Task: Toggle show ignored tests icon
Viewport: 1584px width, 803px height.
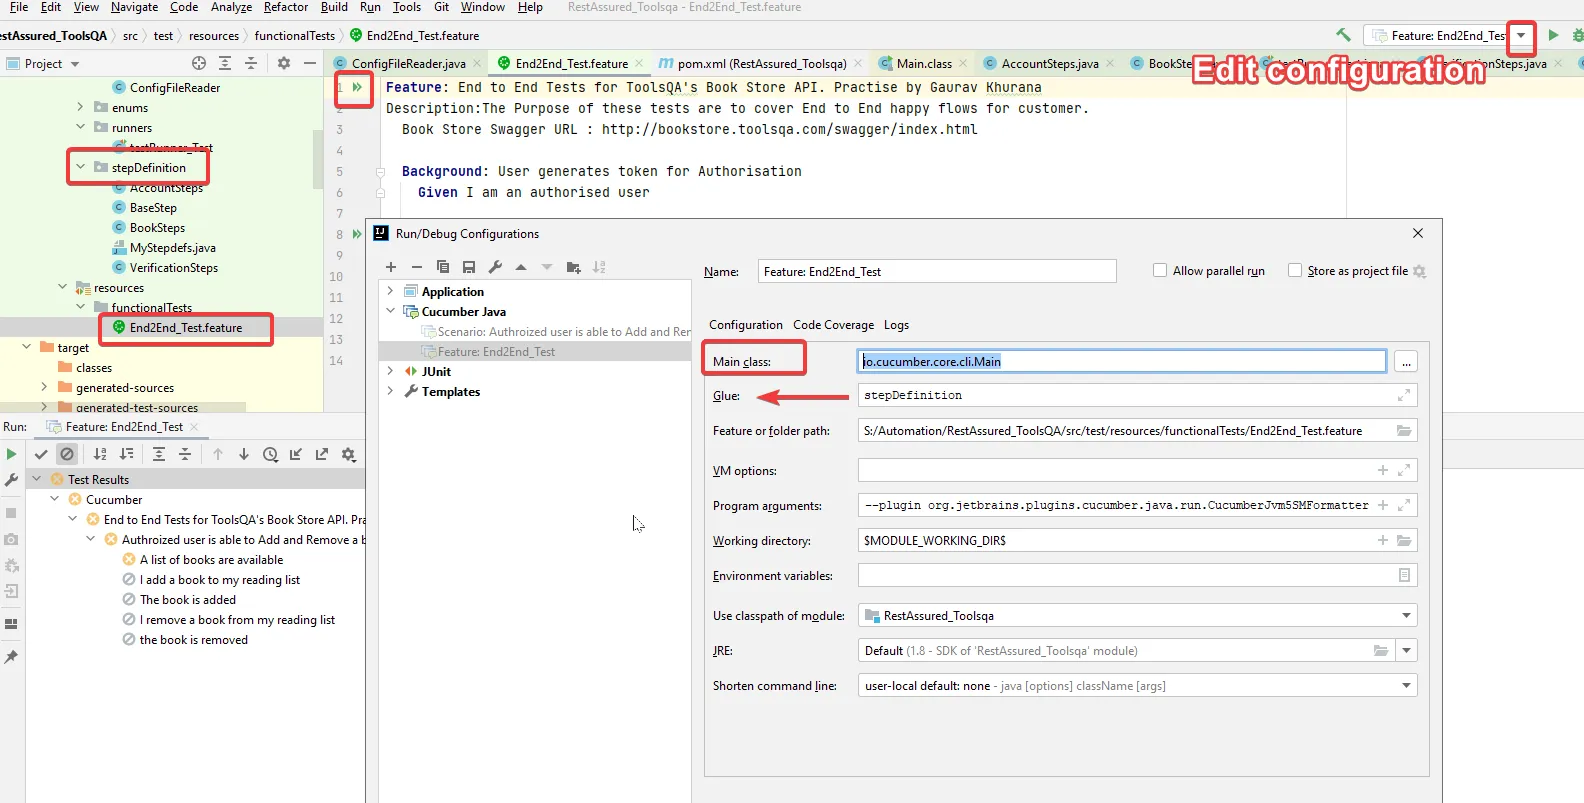Action: click(x=67, y=454)
